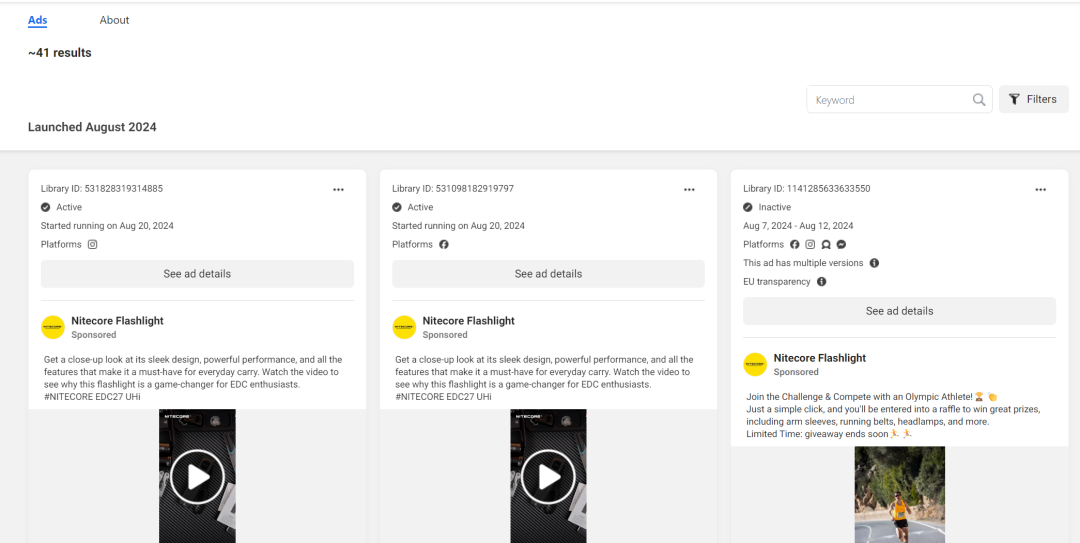Screen dimensions: 1080x543
Task: Select the Ads tab
Action: [37, 20]
